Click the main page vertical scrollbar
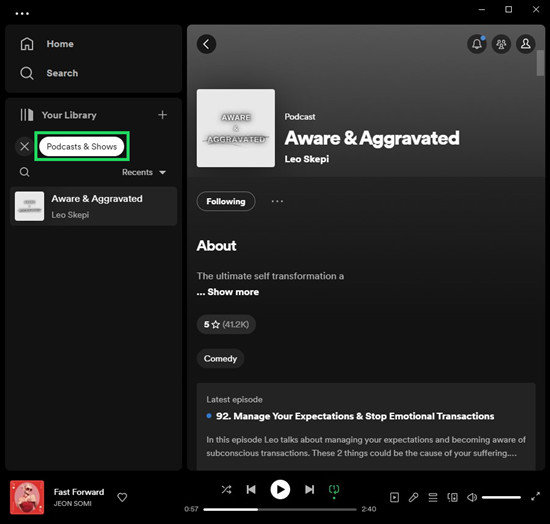The height and width of the screenshot is (524, 550). click(x=540, y=62)
